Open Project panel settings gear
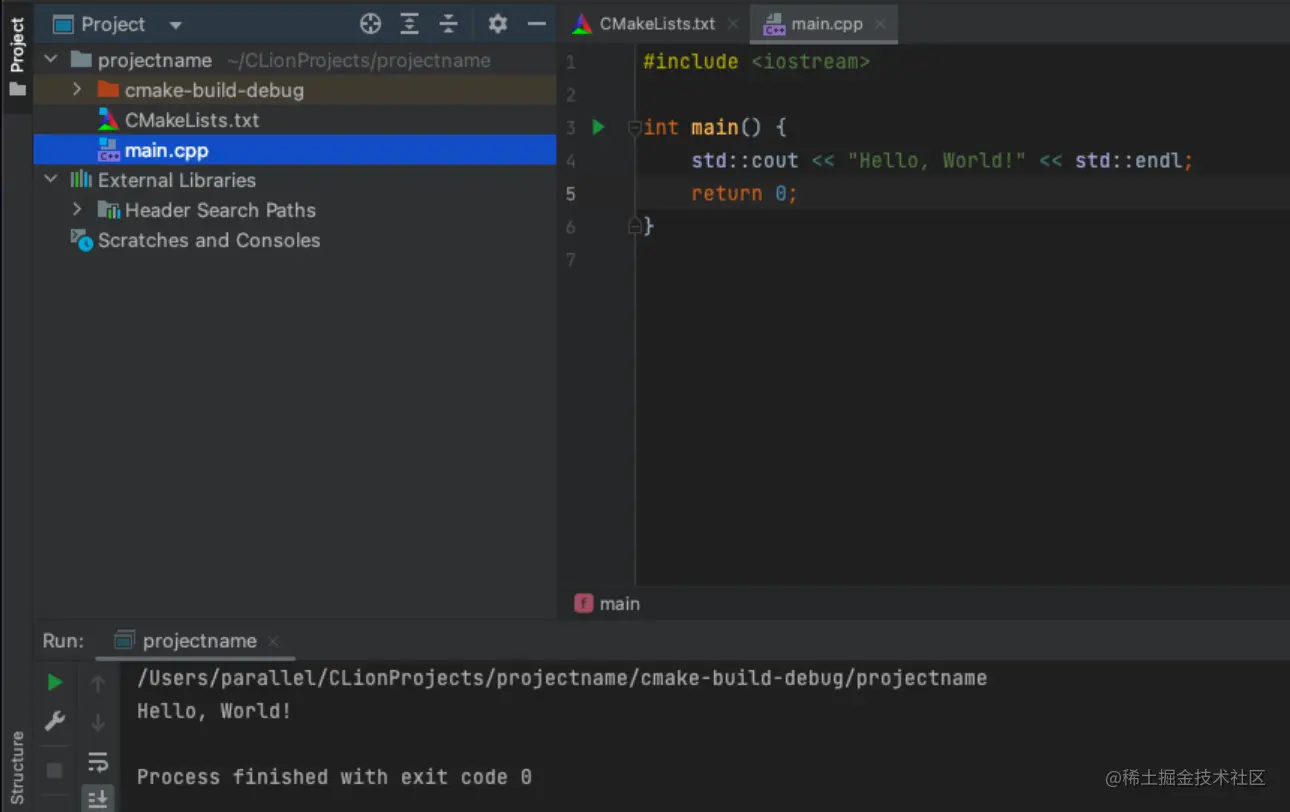1290x812 pixels. (497, 24)
